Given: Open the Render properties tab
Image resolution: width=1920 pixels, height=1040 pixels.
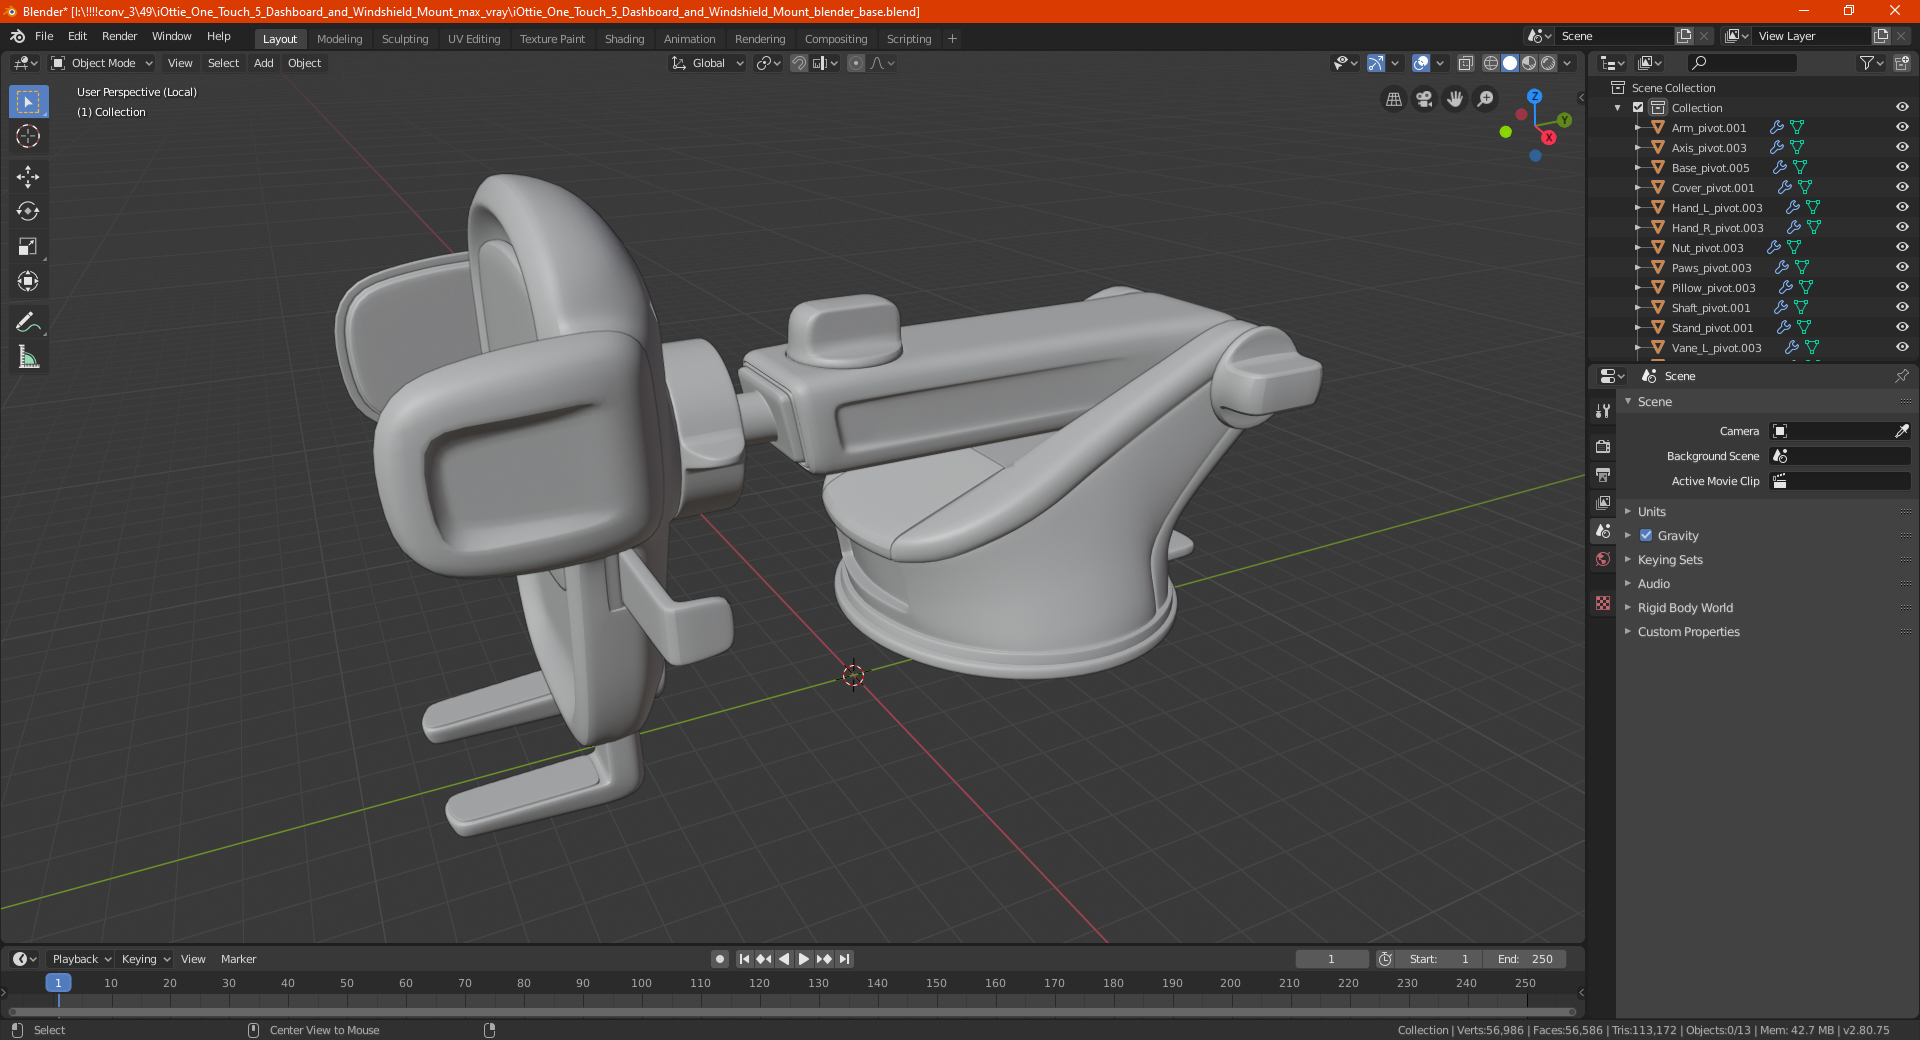Looking at the screenshot, I should [1603, 446].
